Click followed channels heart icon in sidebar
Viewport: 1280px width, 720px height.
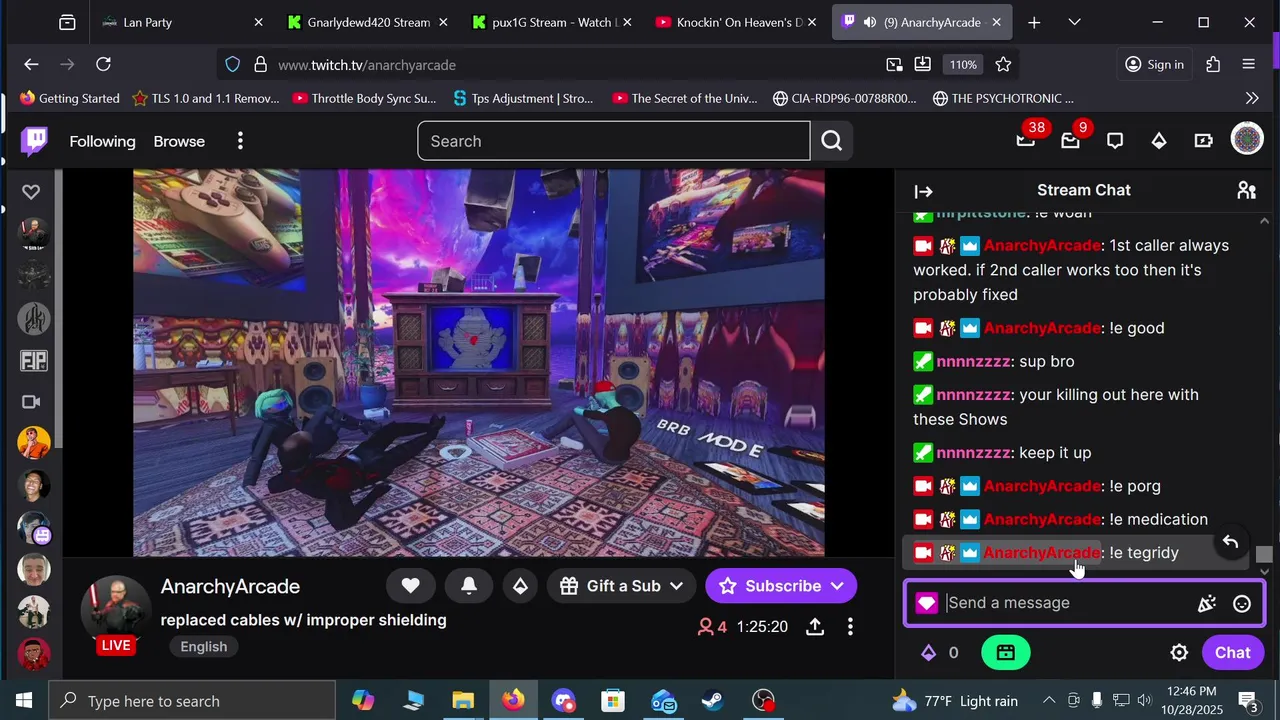(31, 192)
